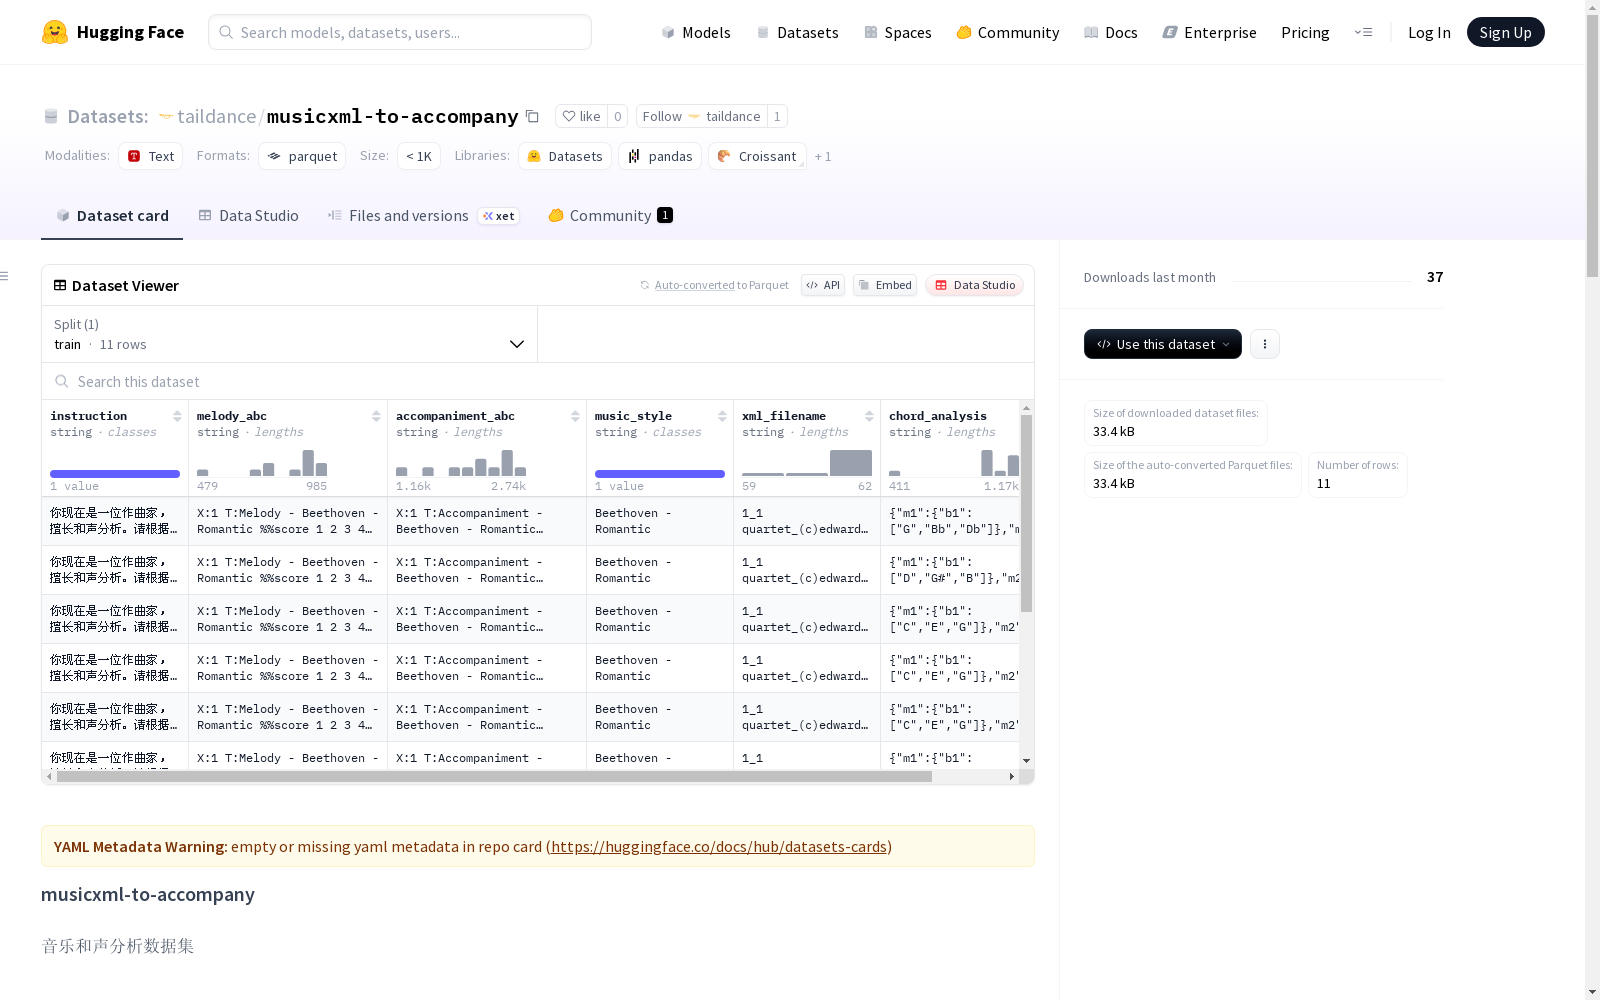Go to Models in the top navigation
This screenshot has height=1000, width=1600.
696,32
